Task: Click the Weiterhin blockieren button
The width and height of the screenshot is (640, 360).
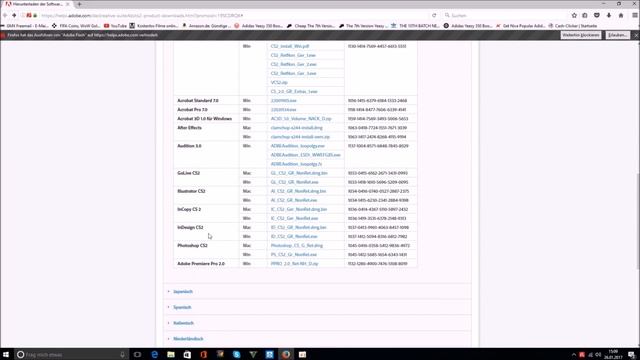Action: pyautogui.click(x=581, y=36)
